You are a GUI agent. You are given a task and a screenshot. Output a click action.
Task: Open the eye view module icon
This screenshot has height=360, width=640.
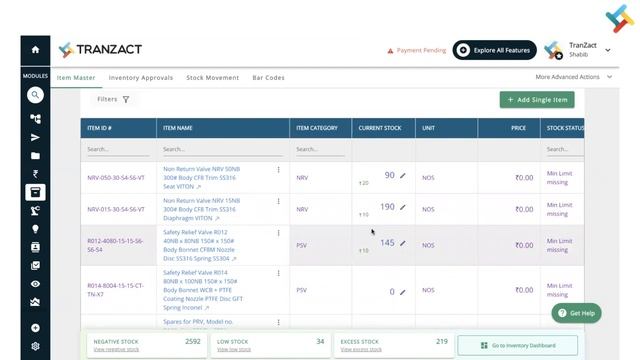click(36, 284)
